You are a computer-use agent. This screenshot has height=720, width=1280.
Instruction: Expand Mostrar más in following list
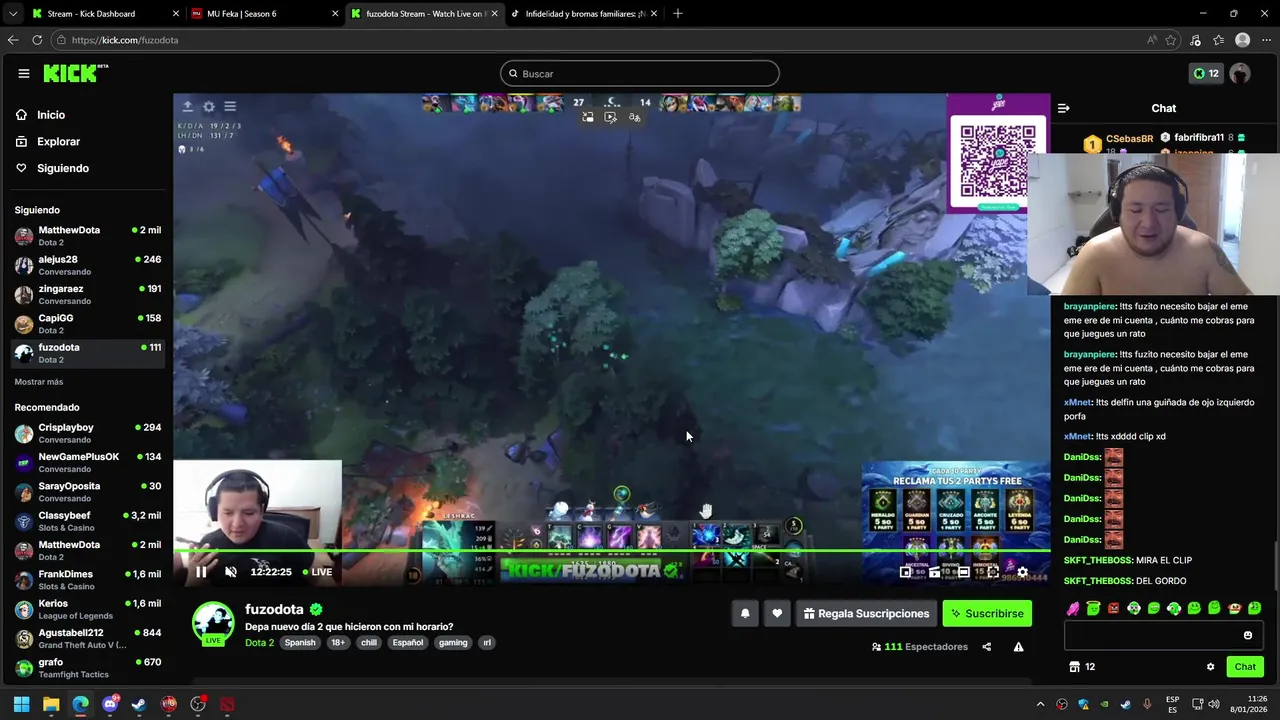(39, 382)
